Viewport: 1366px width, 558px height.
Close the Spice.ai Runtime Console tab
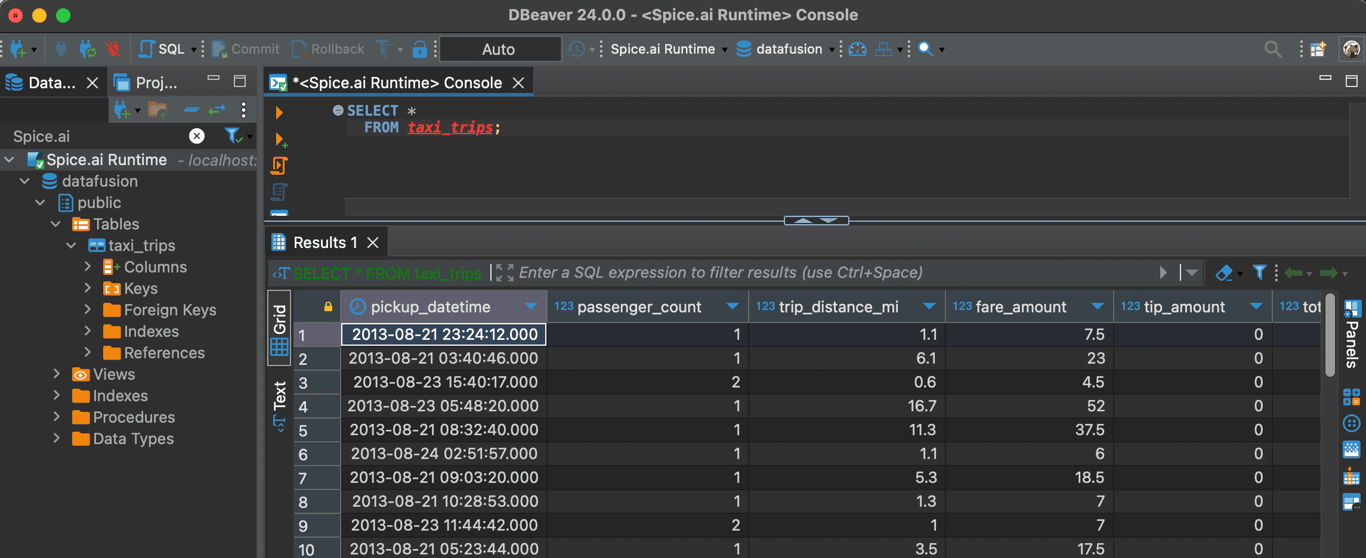coord(518,83)
